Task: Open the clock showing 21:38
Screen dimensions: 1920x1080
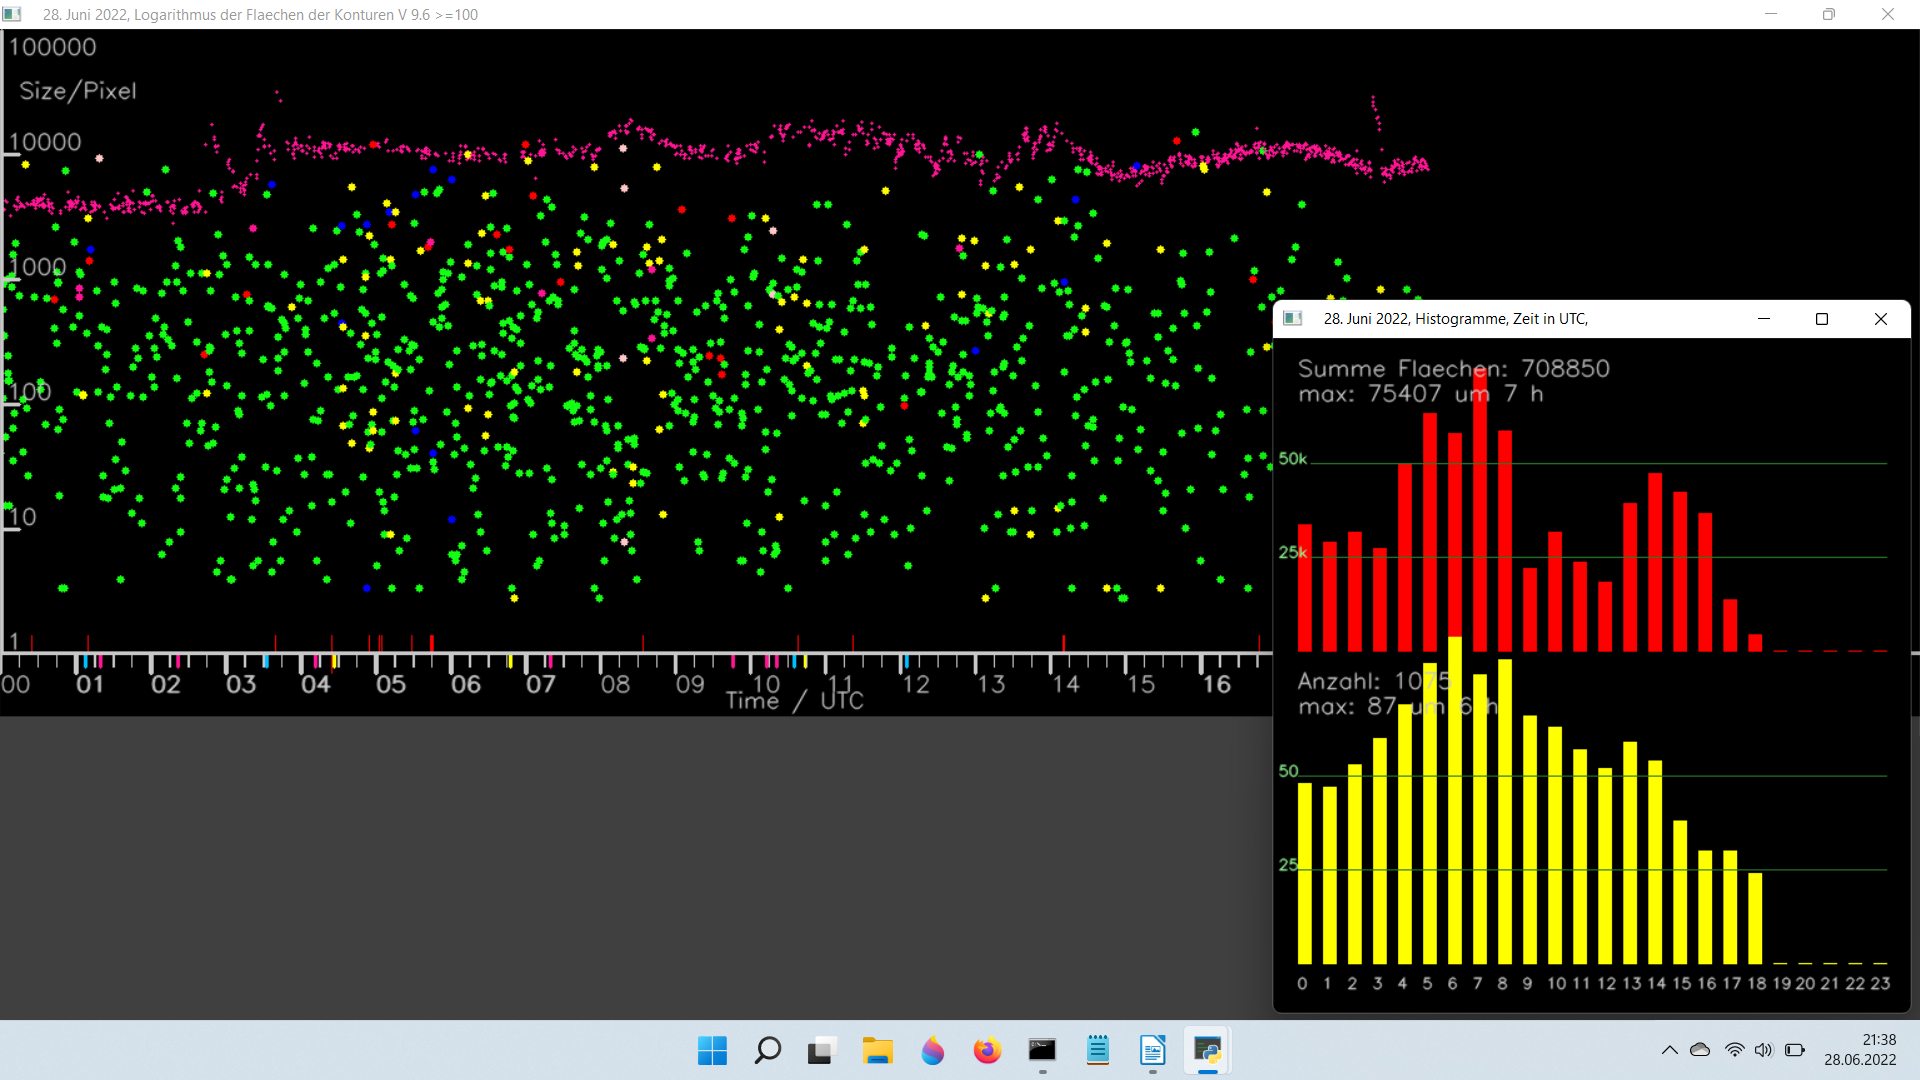Action: point(1879,1040)
